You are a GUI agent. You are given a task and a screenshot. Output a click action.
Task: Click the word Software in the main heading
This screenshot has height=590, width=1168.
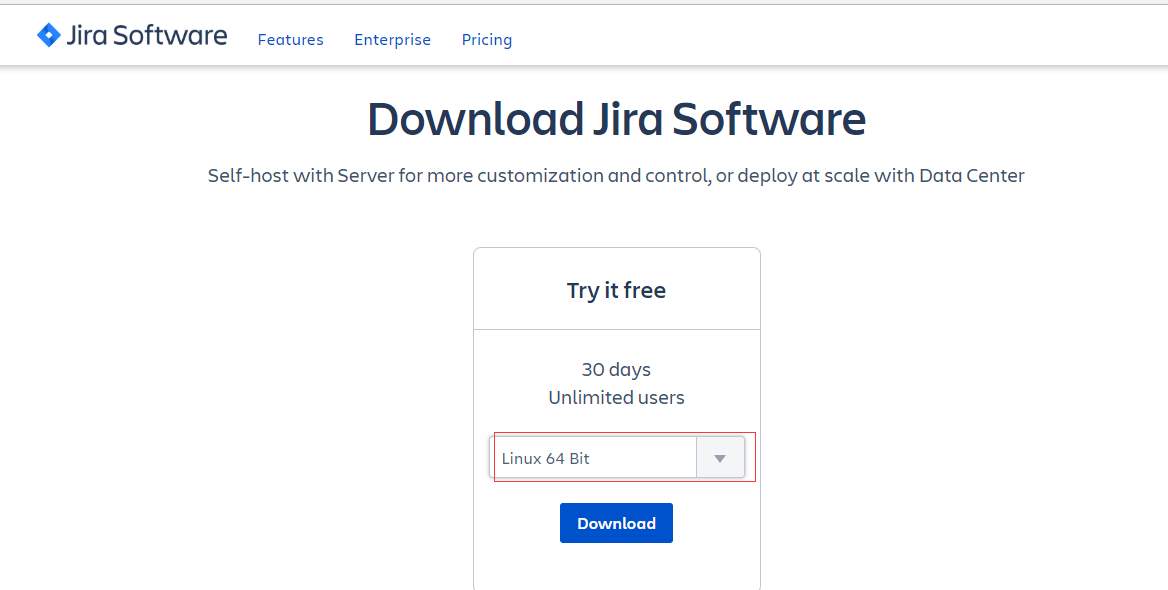[x=769, y=119]
